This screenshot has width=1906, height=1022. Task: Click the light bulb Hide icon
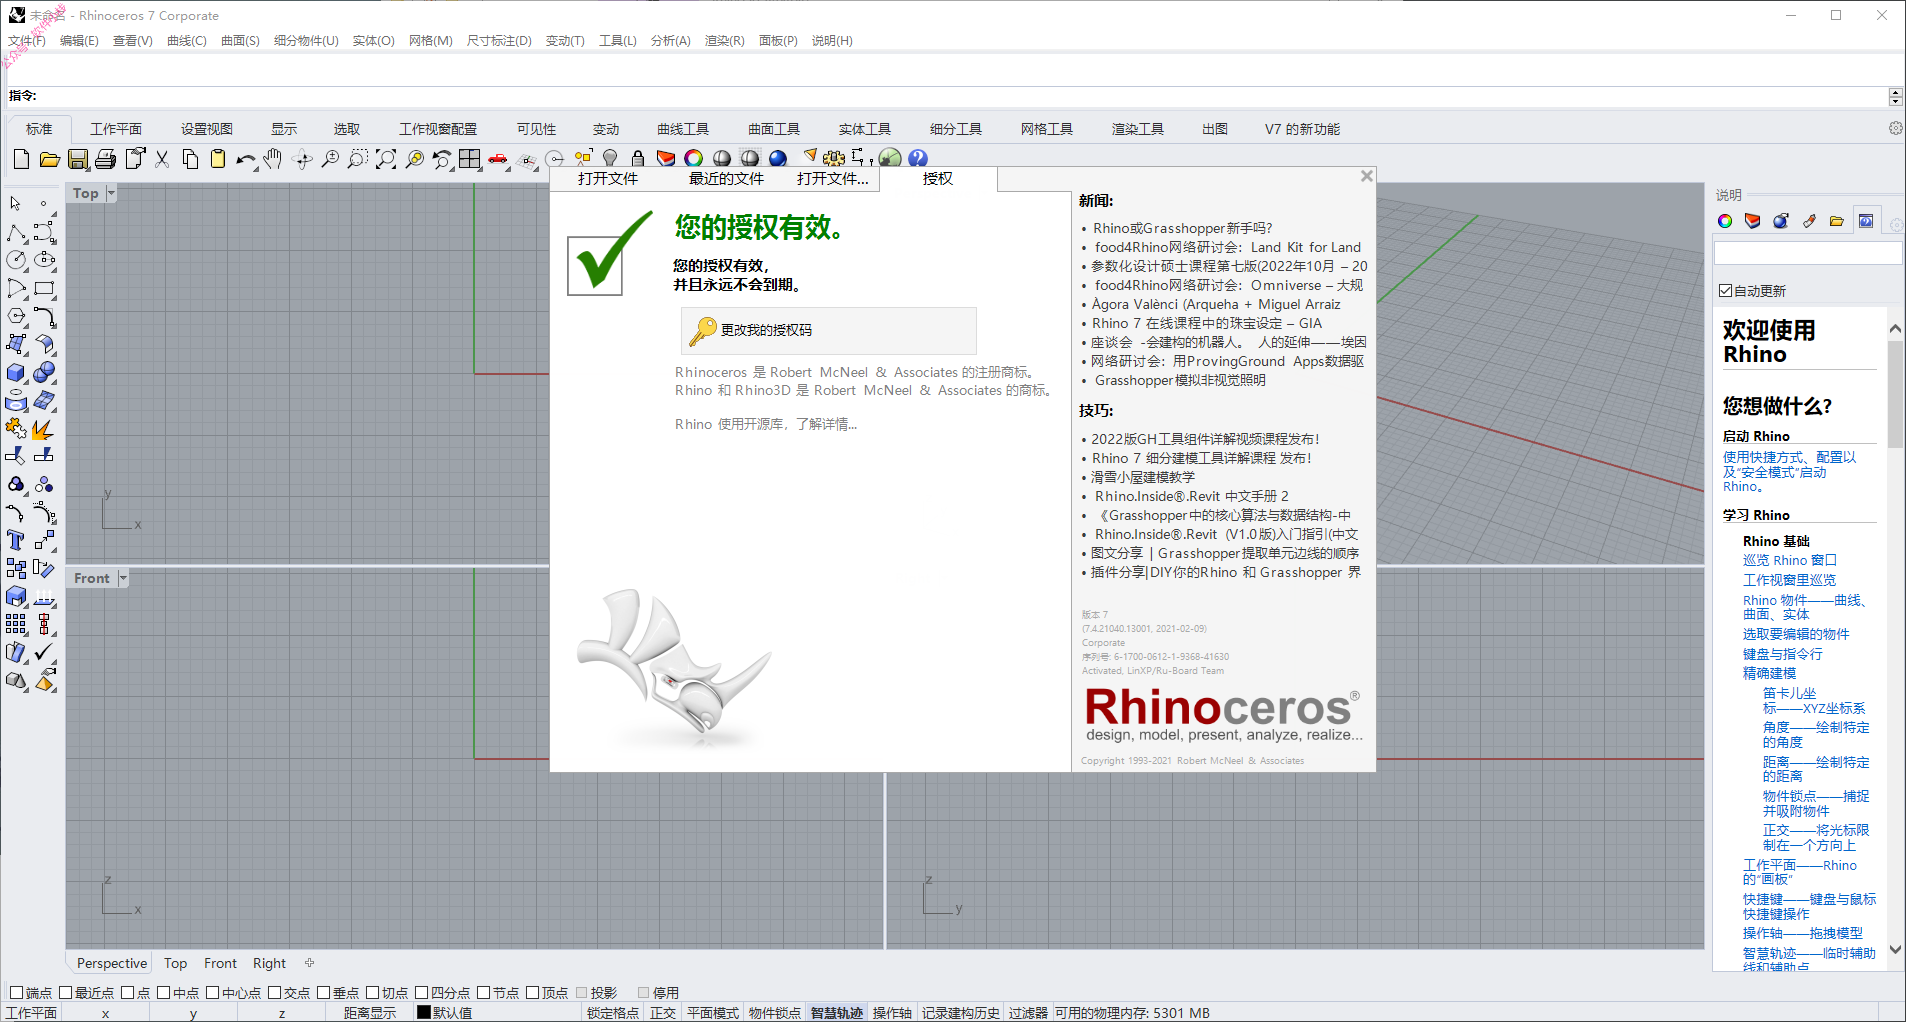click(610, 158)
